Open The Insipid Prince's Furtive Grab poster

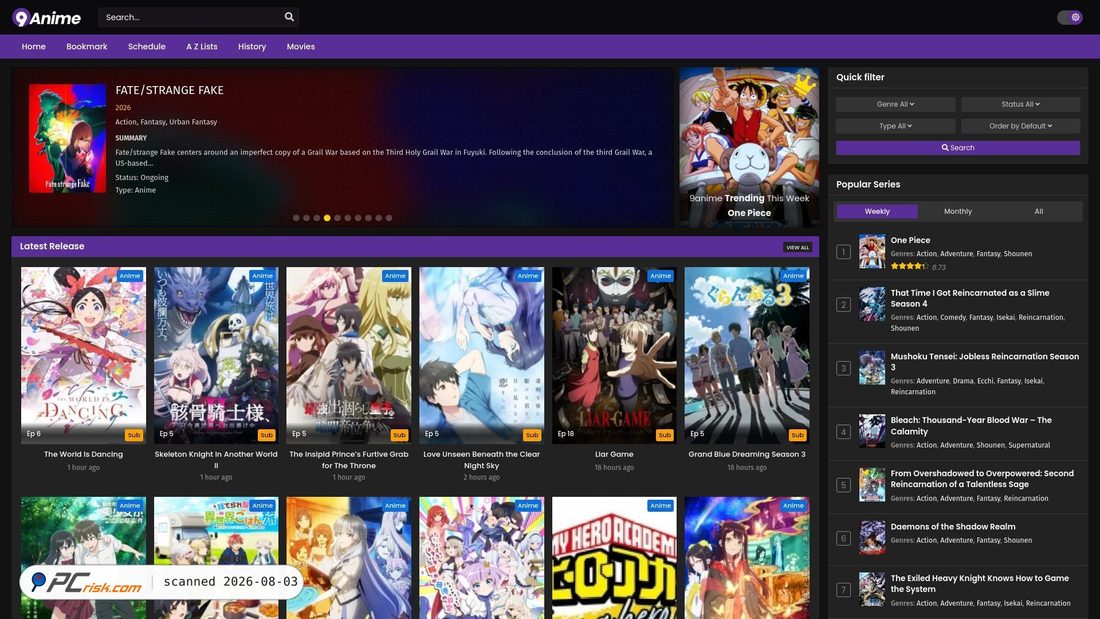click(349, 355)
